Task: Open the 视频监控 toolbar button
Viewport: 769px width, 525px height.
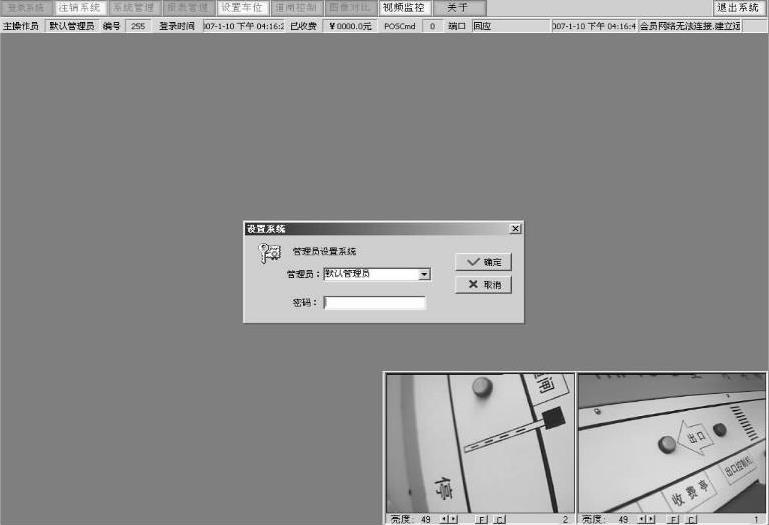Action: click(404, 8)
